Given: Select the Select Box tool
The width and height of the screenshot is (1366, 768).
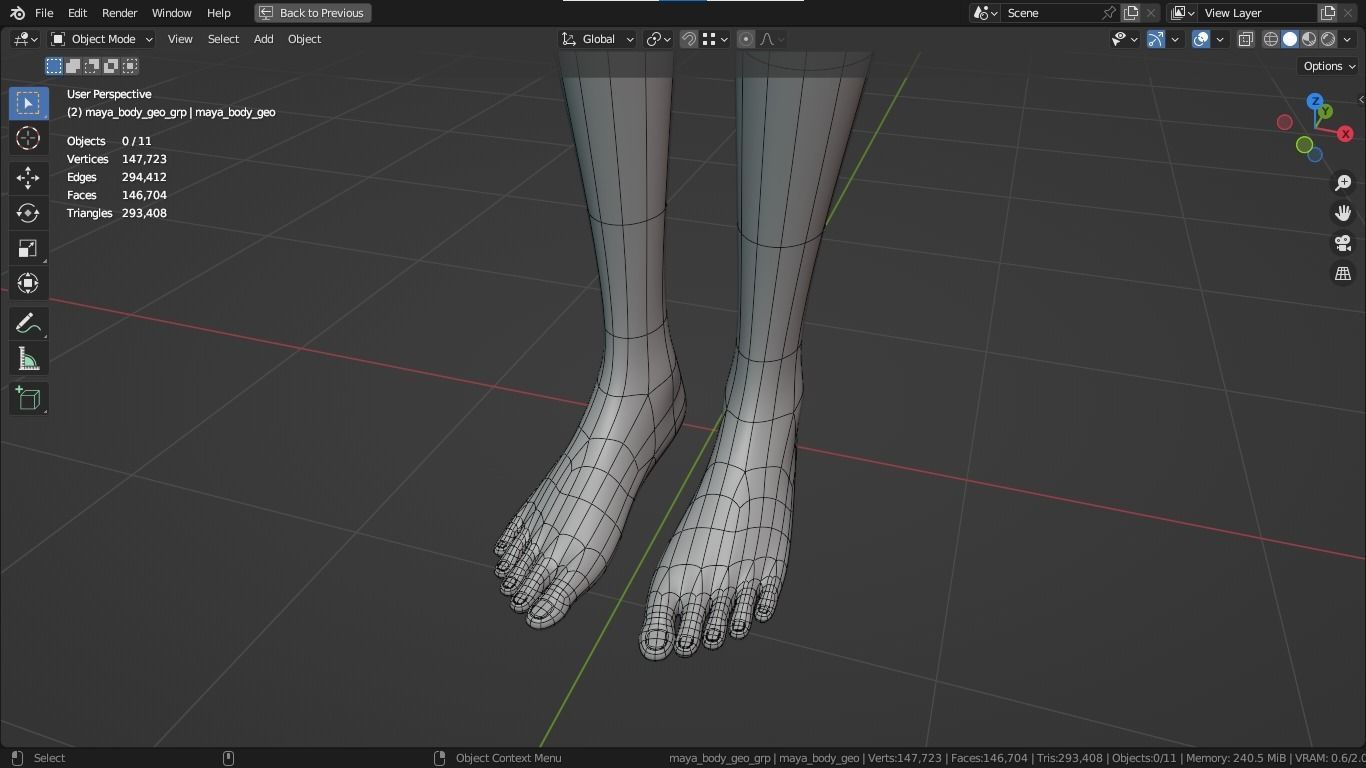Looking at the screenshot, I should pos(28,104).
